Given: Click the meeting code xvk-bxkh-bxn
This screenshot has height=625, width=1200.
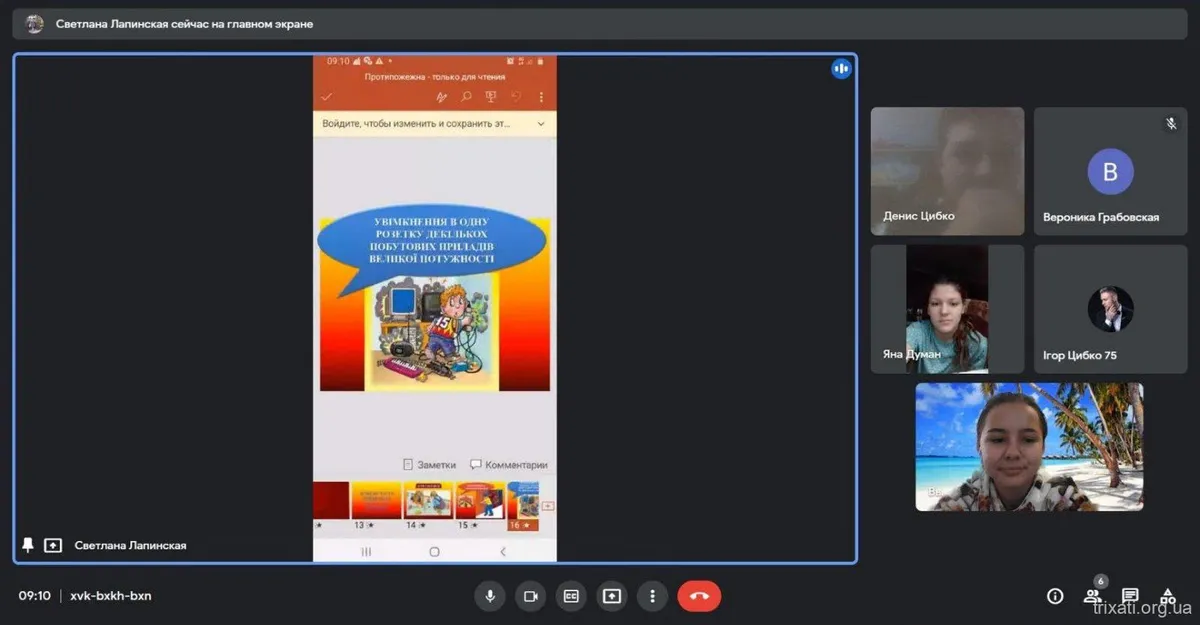Looking at the screenshot, I should tap(111, 596).
